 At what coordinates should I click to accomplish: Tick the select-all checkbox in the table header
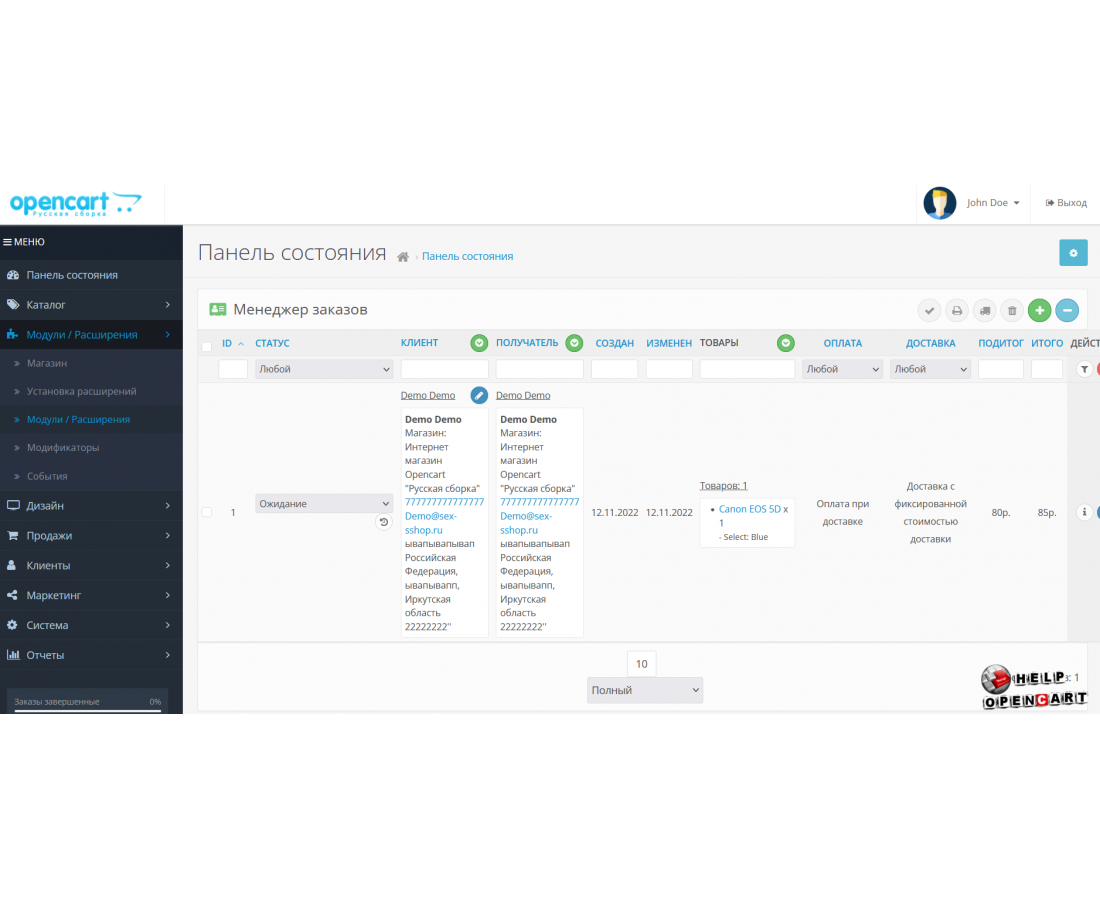click(x=207, y=346)
